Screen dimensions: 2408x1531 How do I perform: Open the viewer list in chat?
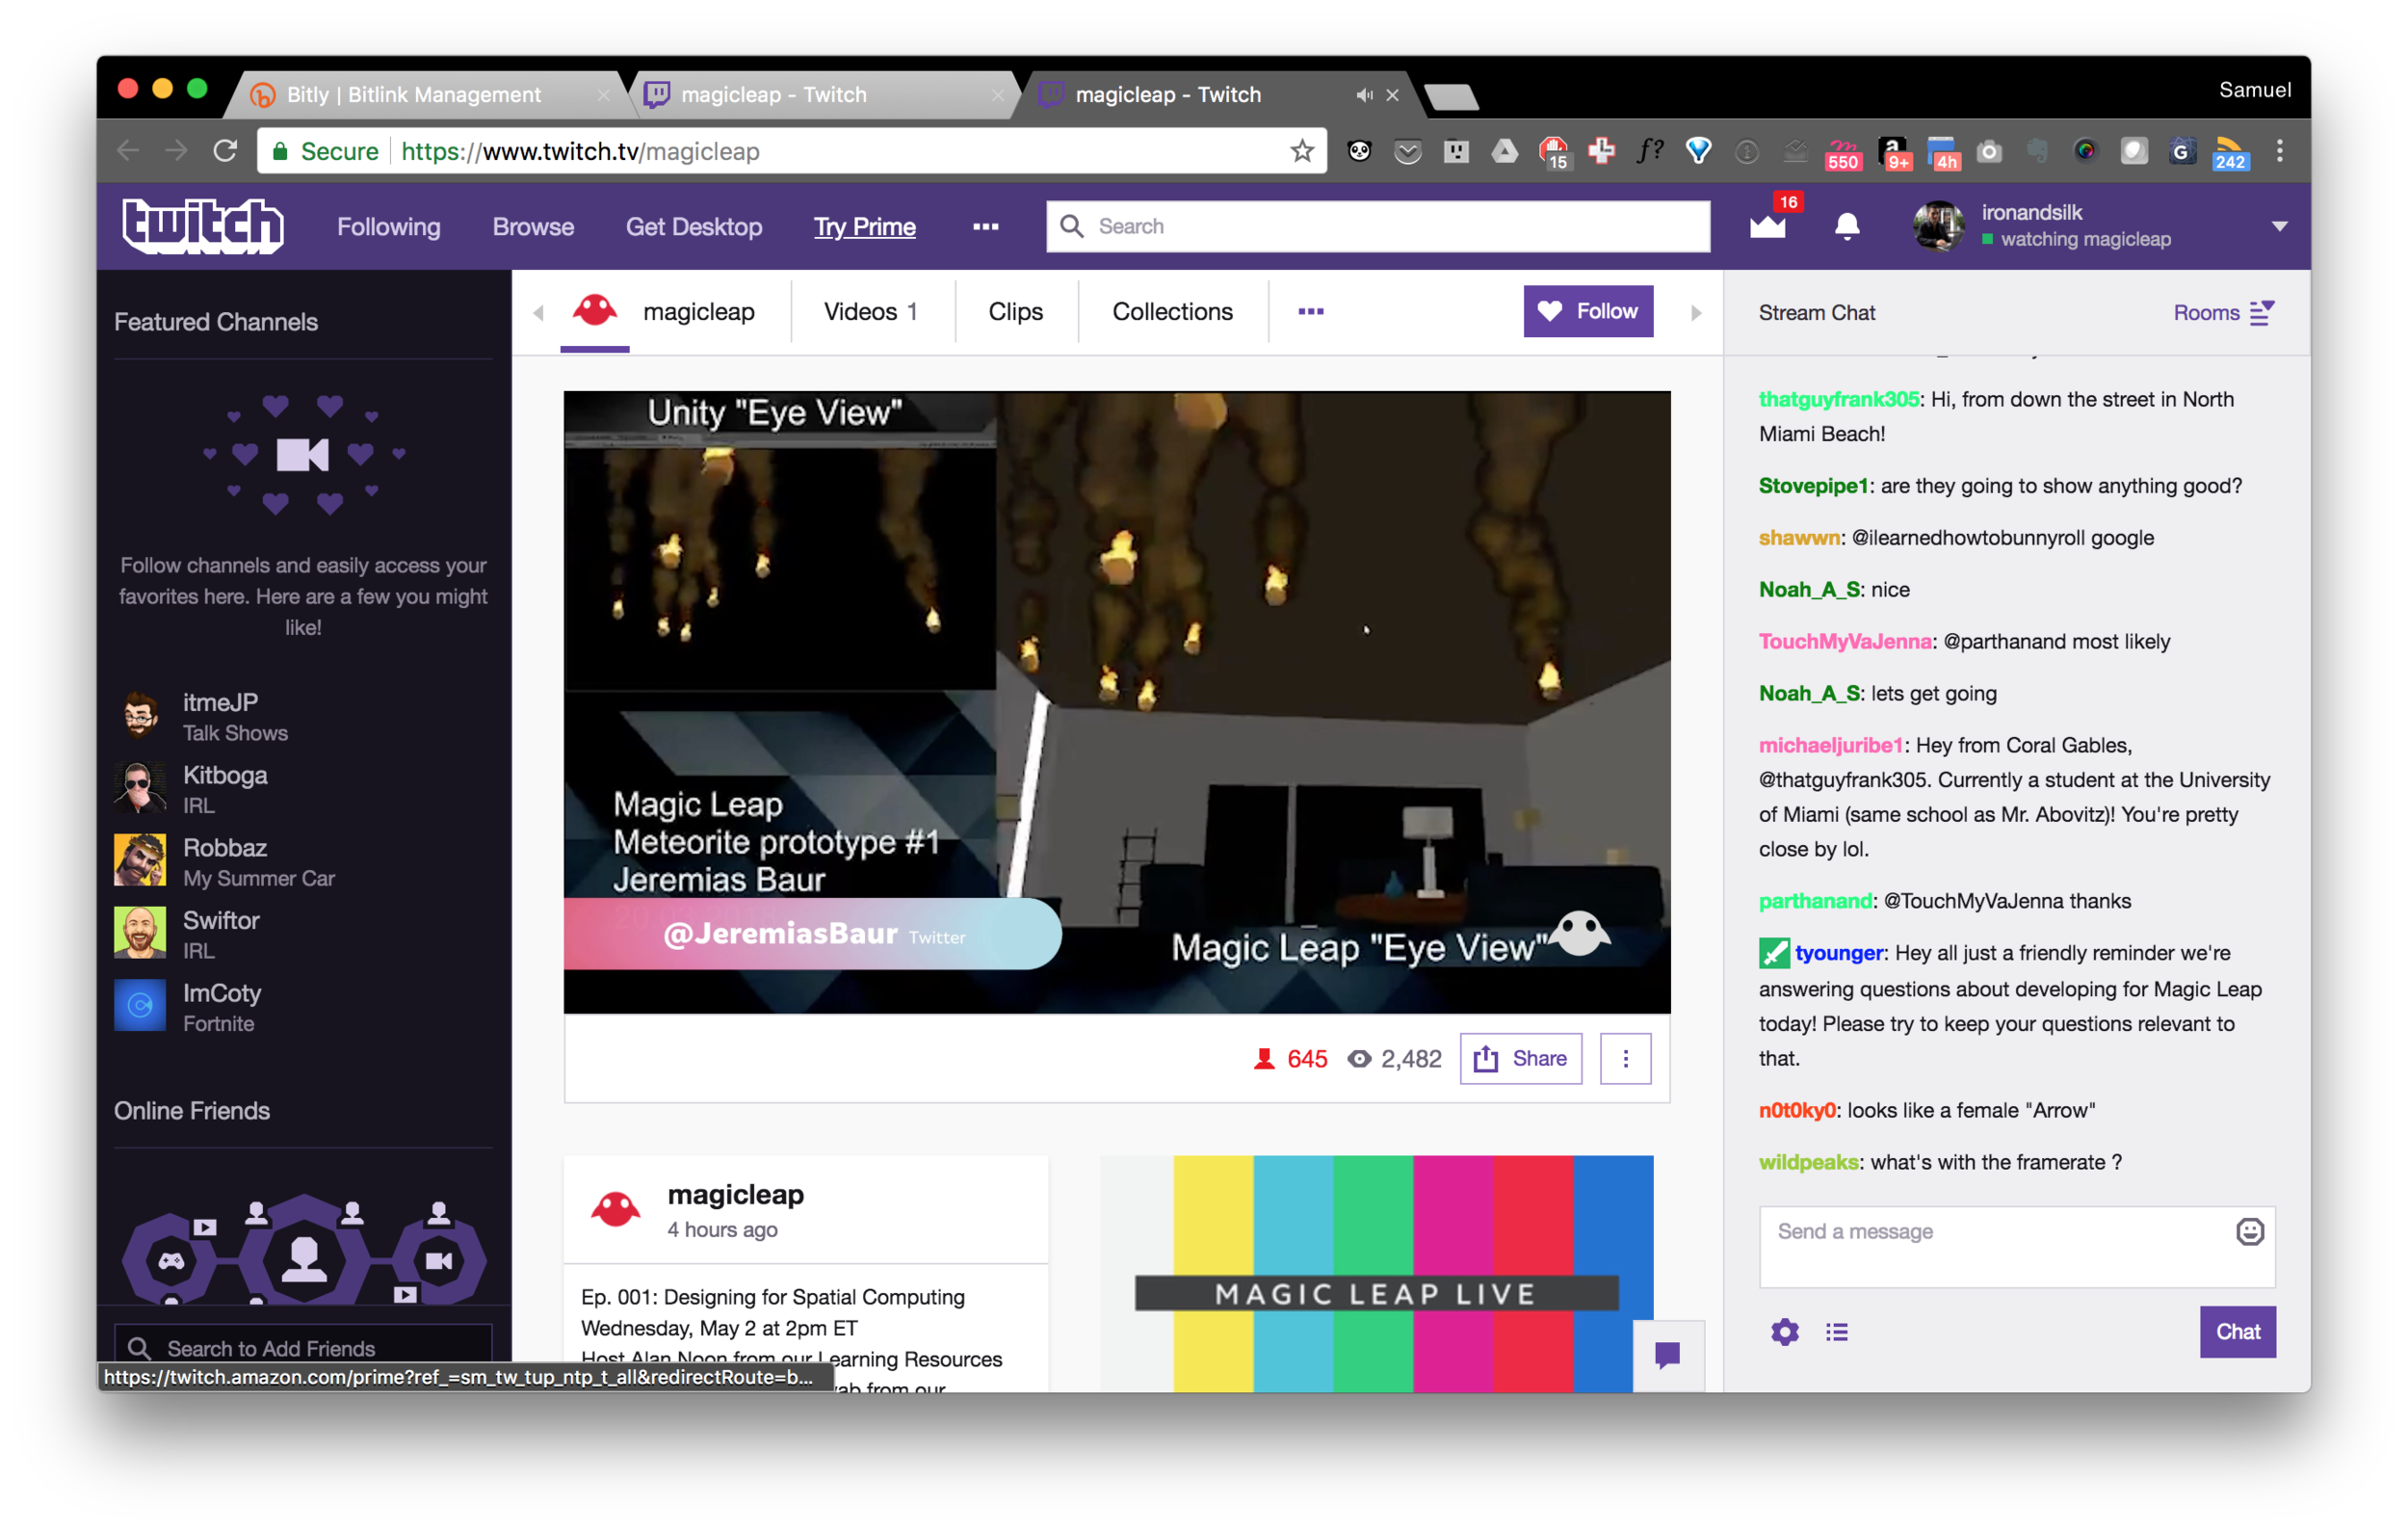[1837, 1332]
